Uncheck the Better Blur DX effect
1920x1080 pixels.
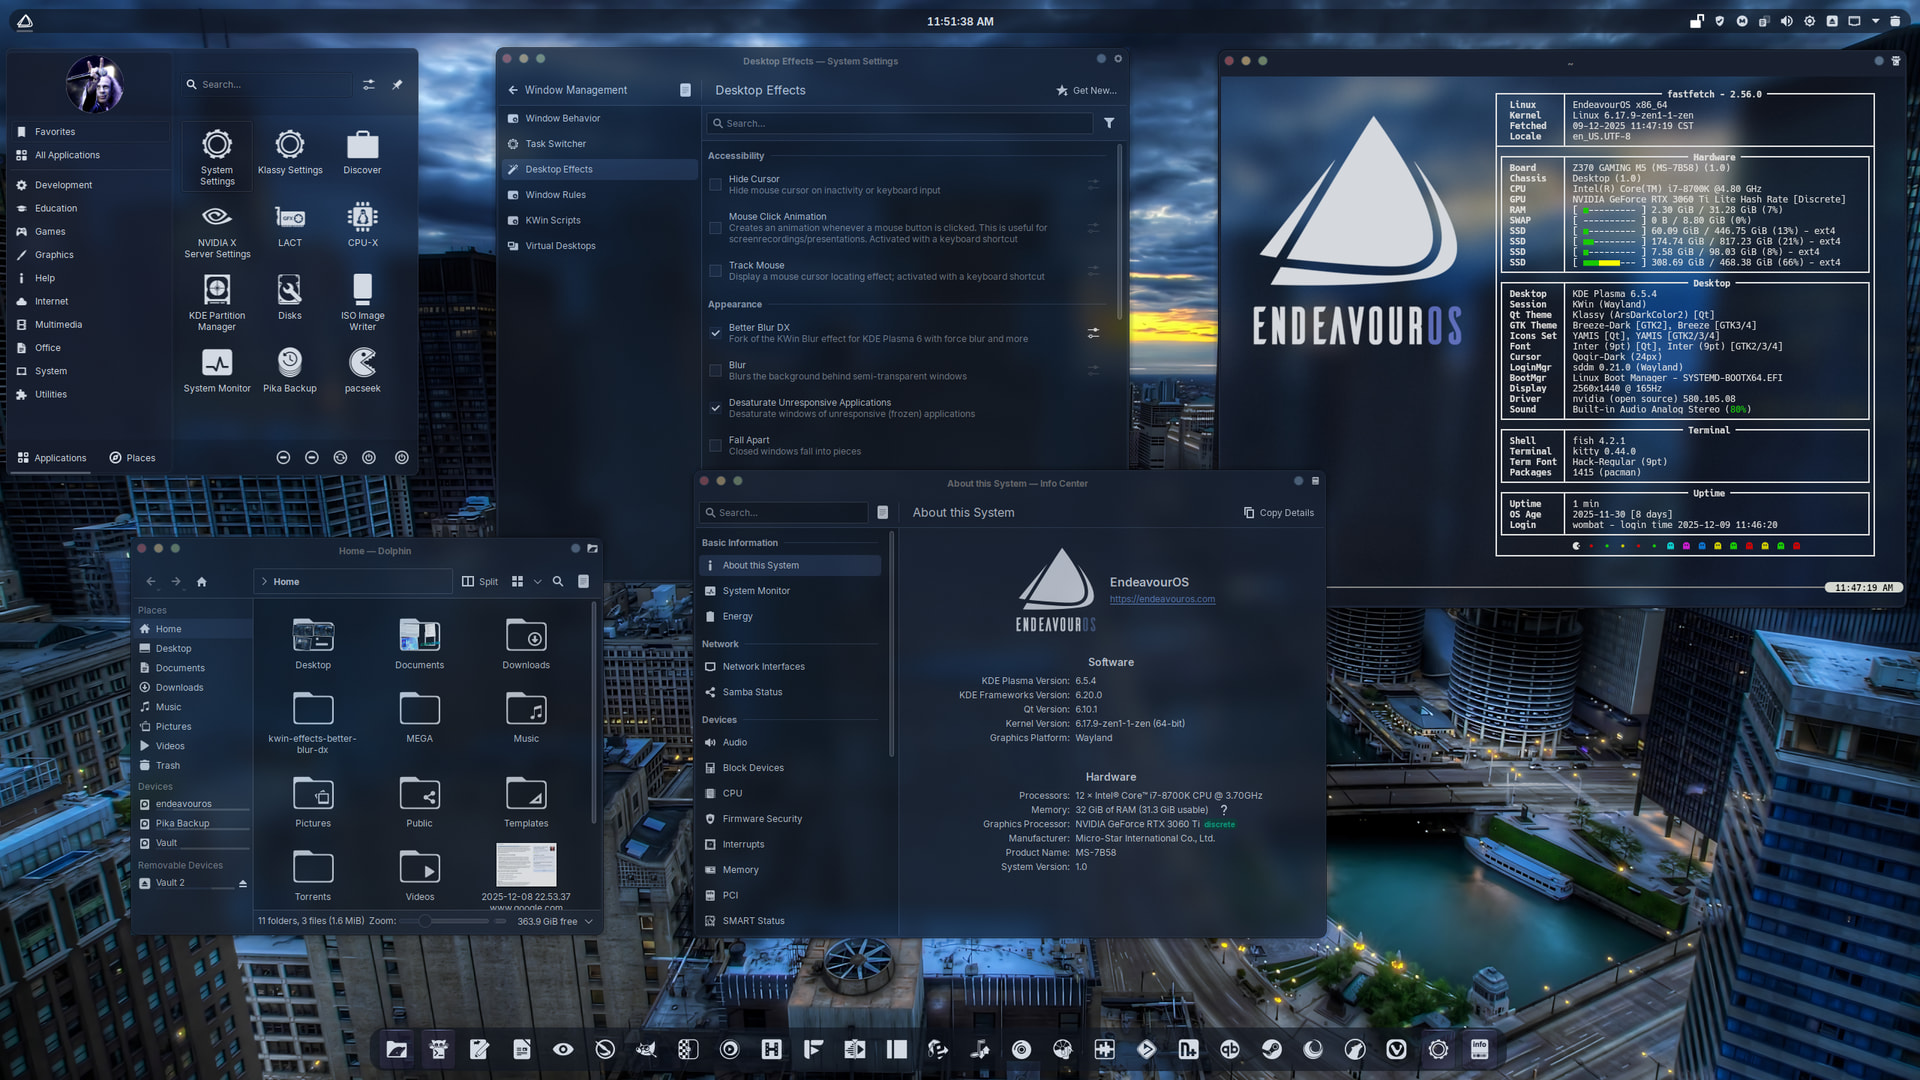(715, 333)
